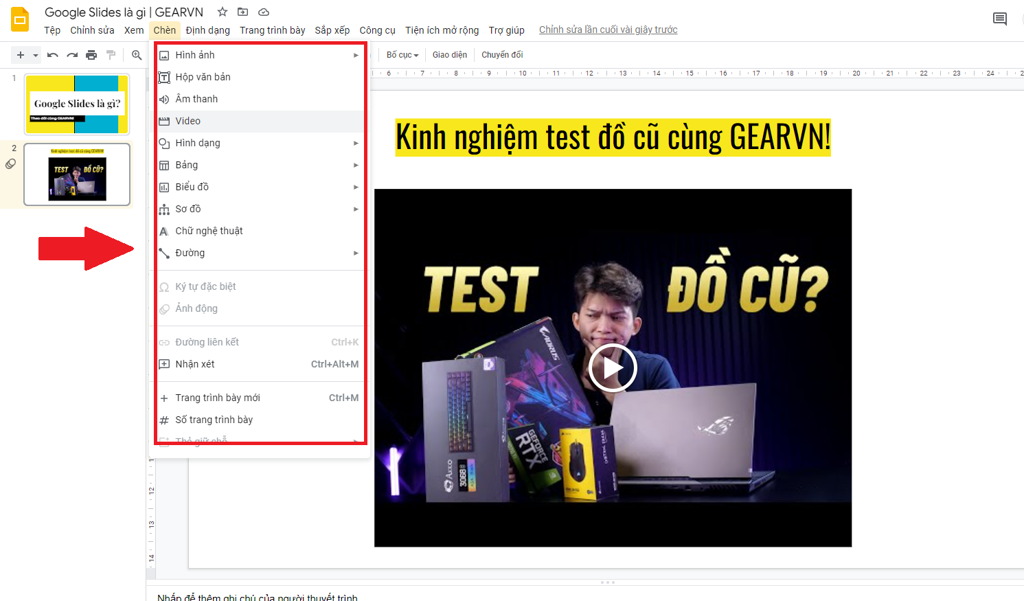Click slide 2 linked animation icon
Viewport: 1024px width, 601px height.
tap(10, 164)
